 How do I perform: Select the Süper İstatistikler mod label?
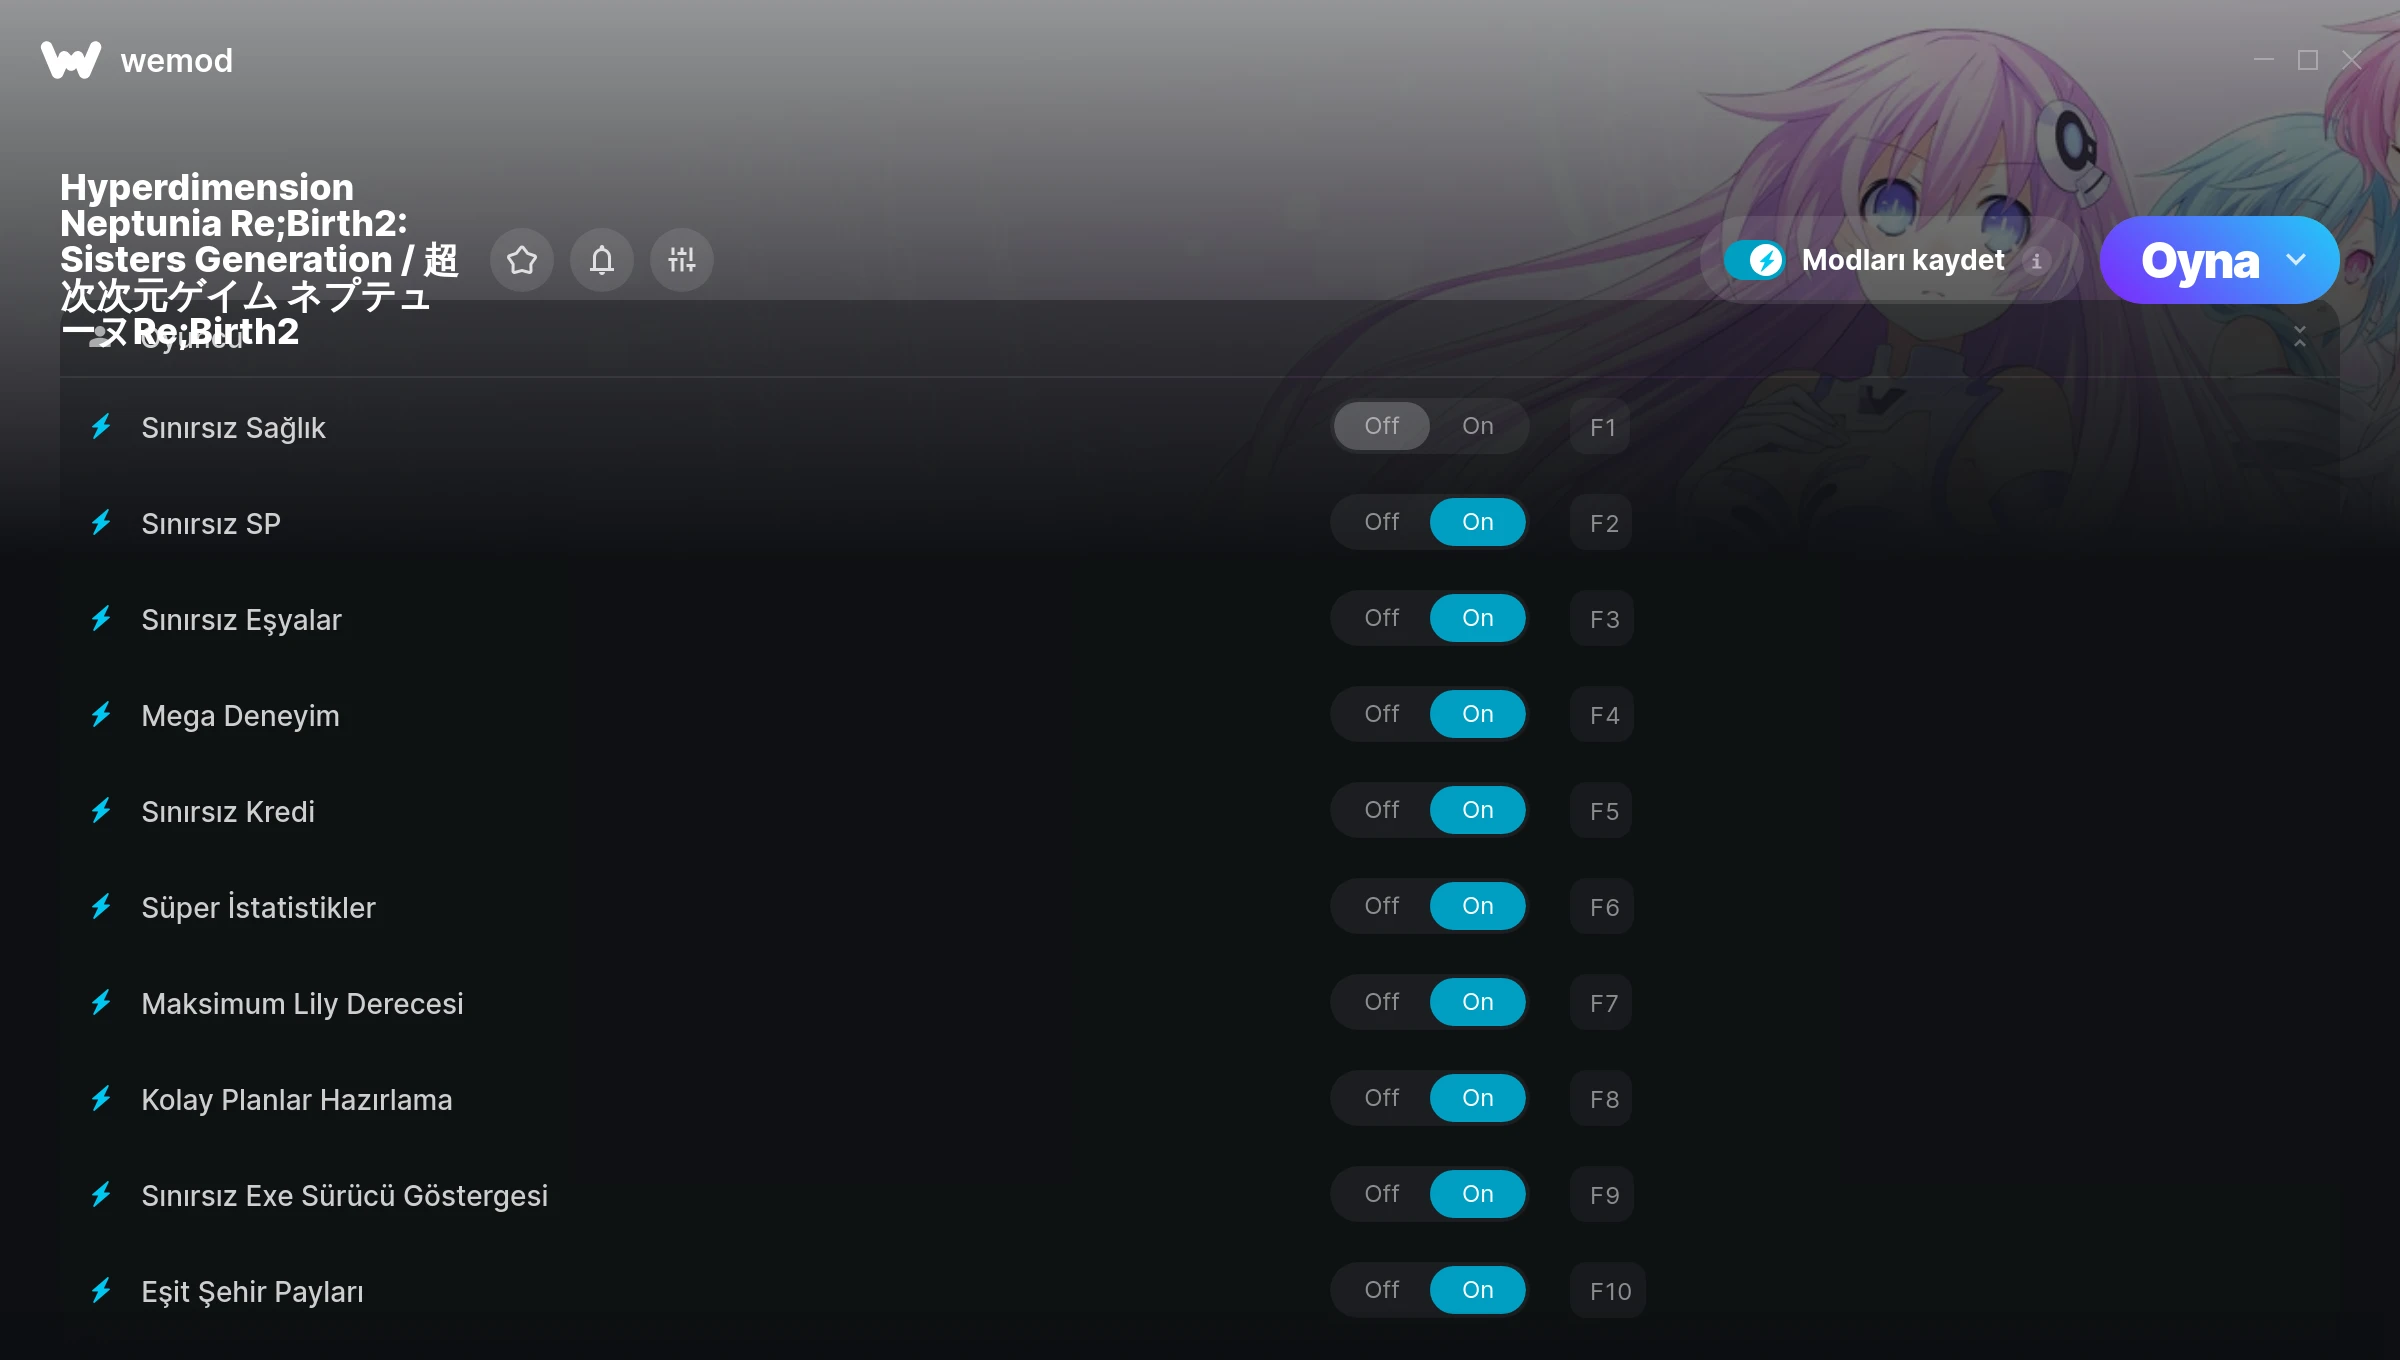(258, 907)
